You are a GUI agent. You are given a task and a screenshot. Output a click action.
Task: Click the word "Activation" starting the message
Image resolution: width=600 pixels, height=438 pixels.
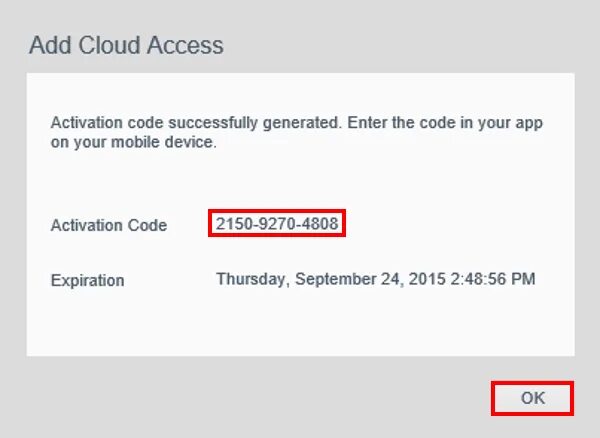click(x=83, y=123)
